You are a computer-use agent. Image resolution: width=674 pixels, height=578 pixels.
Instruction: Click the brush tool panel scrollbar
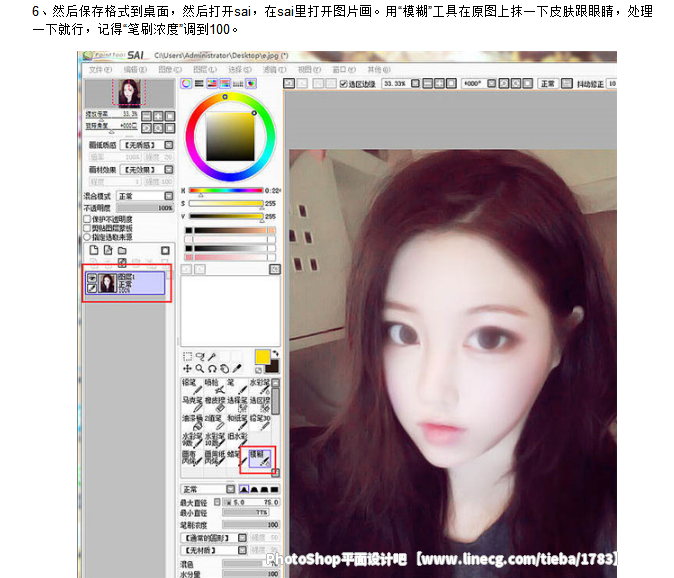276,401
